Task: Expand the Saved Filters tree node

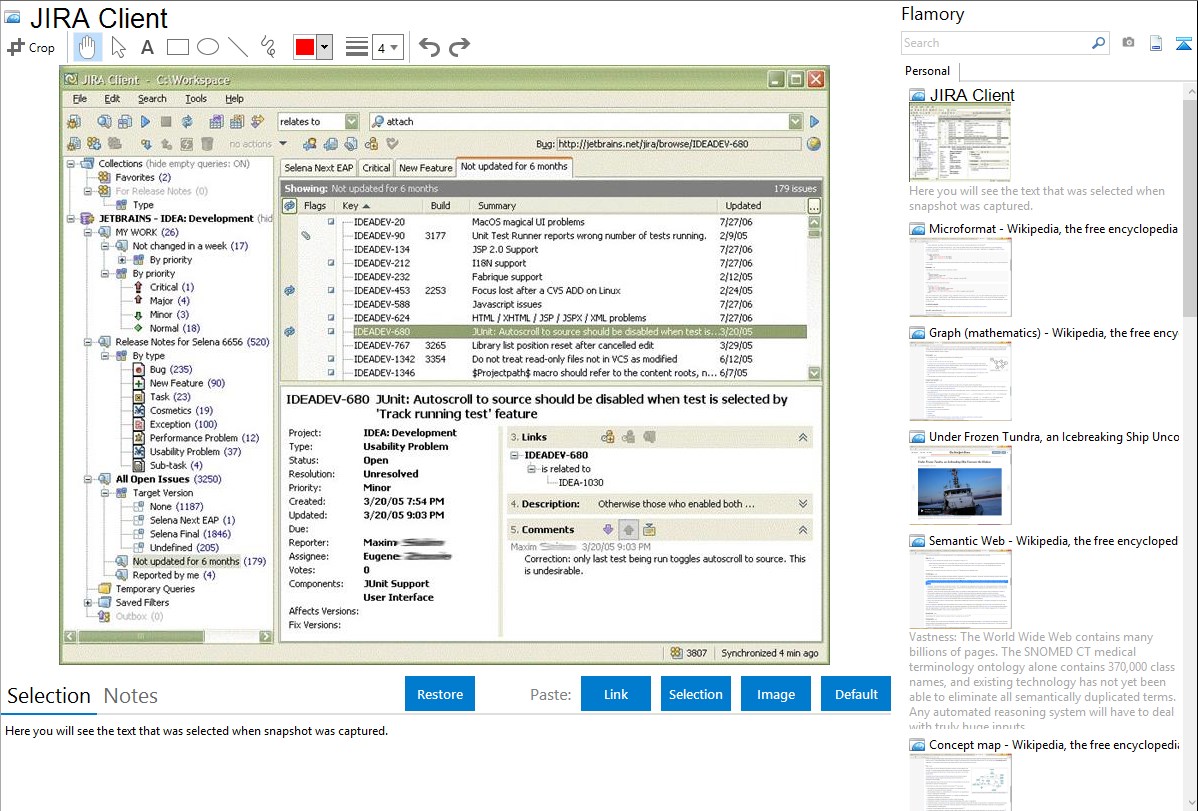Action: (88, 602)
